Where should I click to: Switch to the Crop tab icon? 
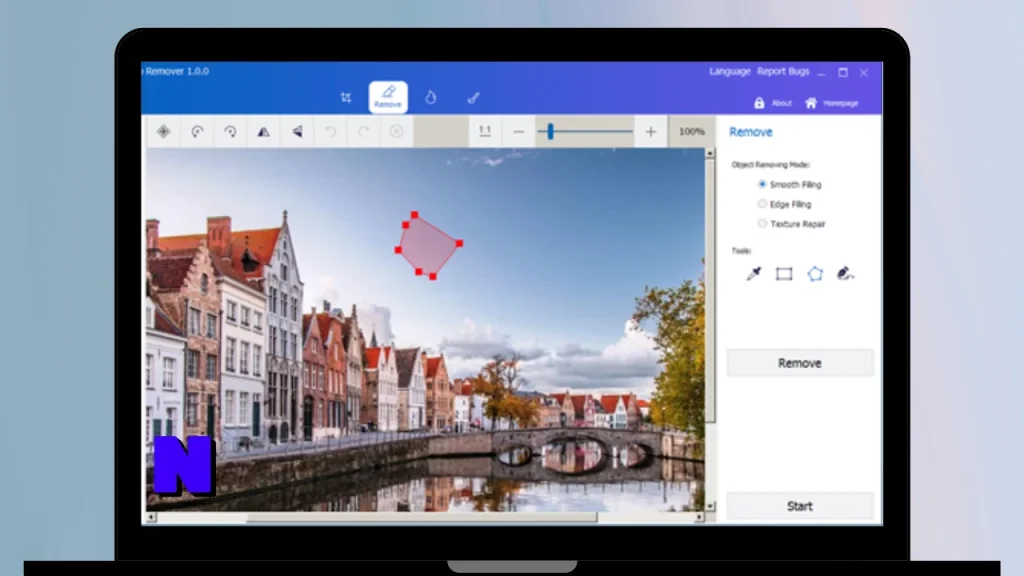click(x=345, y=98)
